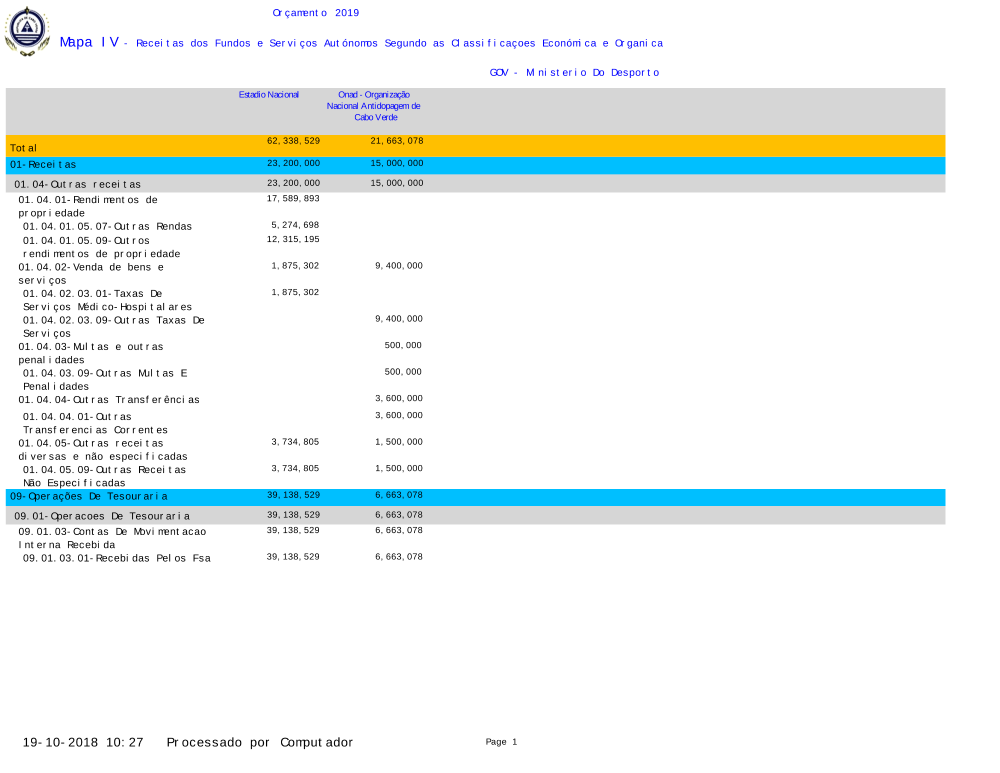Select the GOV - Ministerio Do Desporto label

click(574, 73)
